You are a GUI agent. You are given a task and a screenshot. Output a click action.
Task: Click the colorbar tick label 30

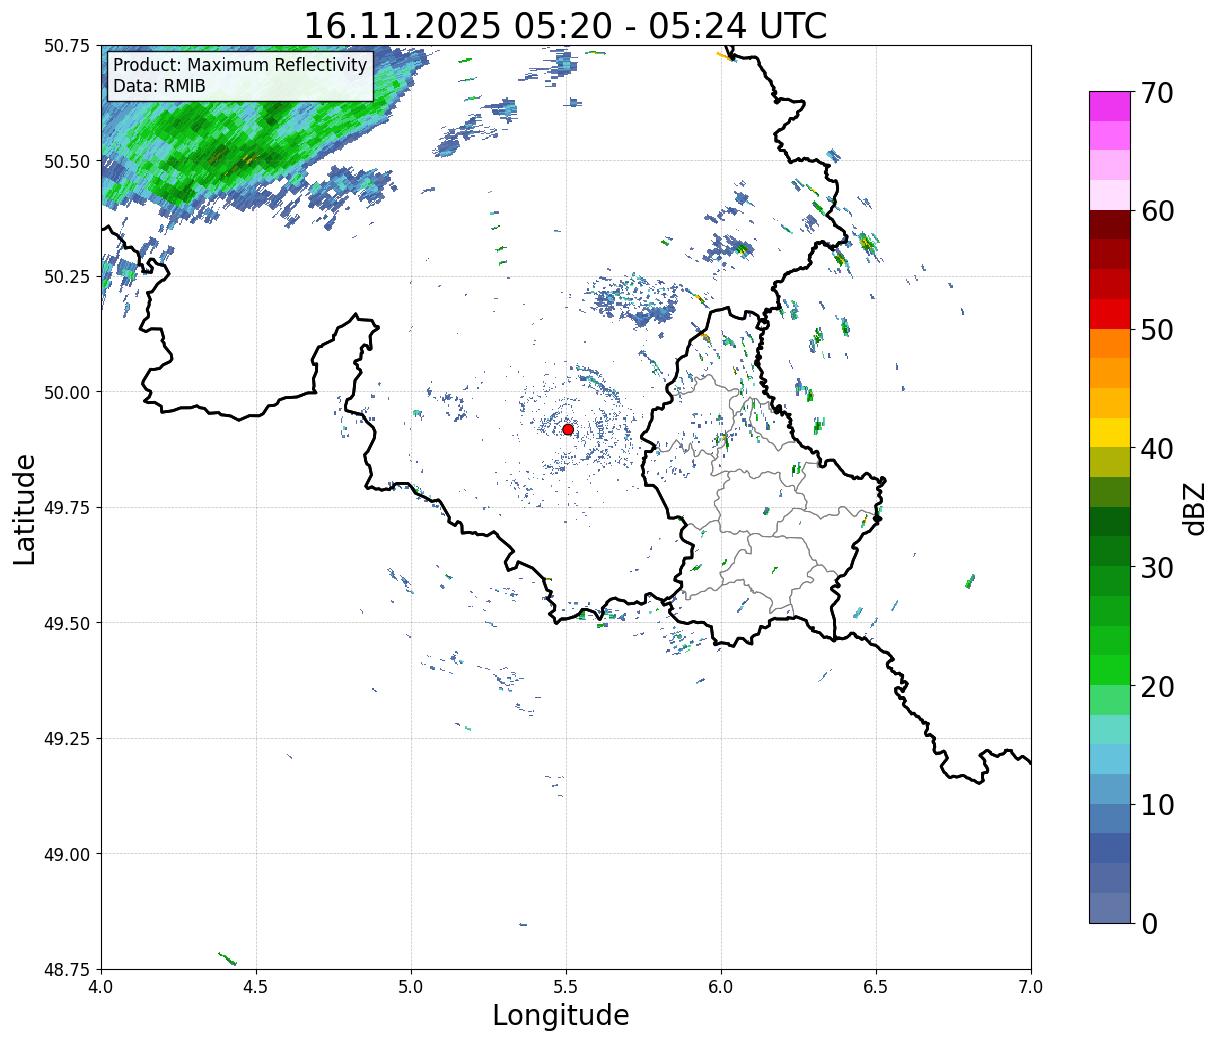coord(1156,568)
